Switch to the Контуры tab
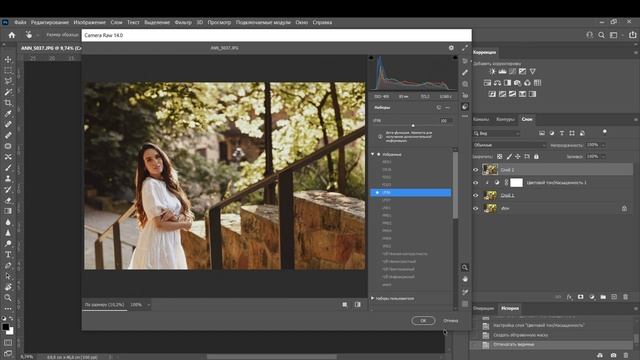640x360 pixels. point(505,119)
